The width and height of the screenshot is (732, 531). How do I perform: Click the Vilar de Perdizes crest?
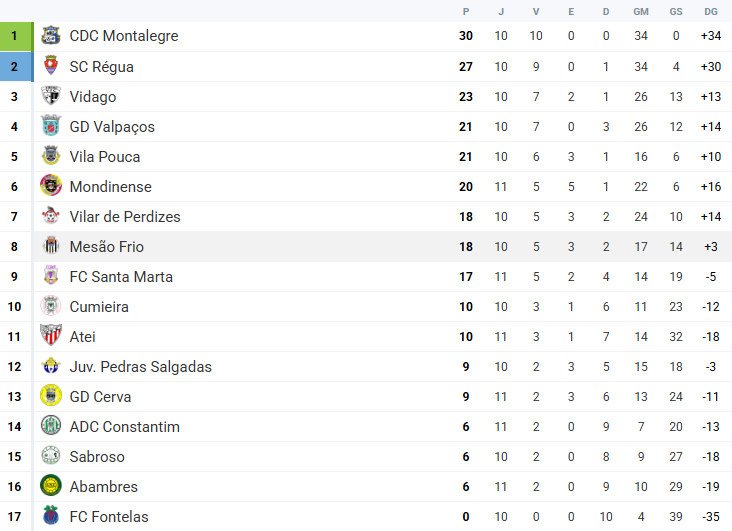point(50,216)
